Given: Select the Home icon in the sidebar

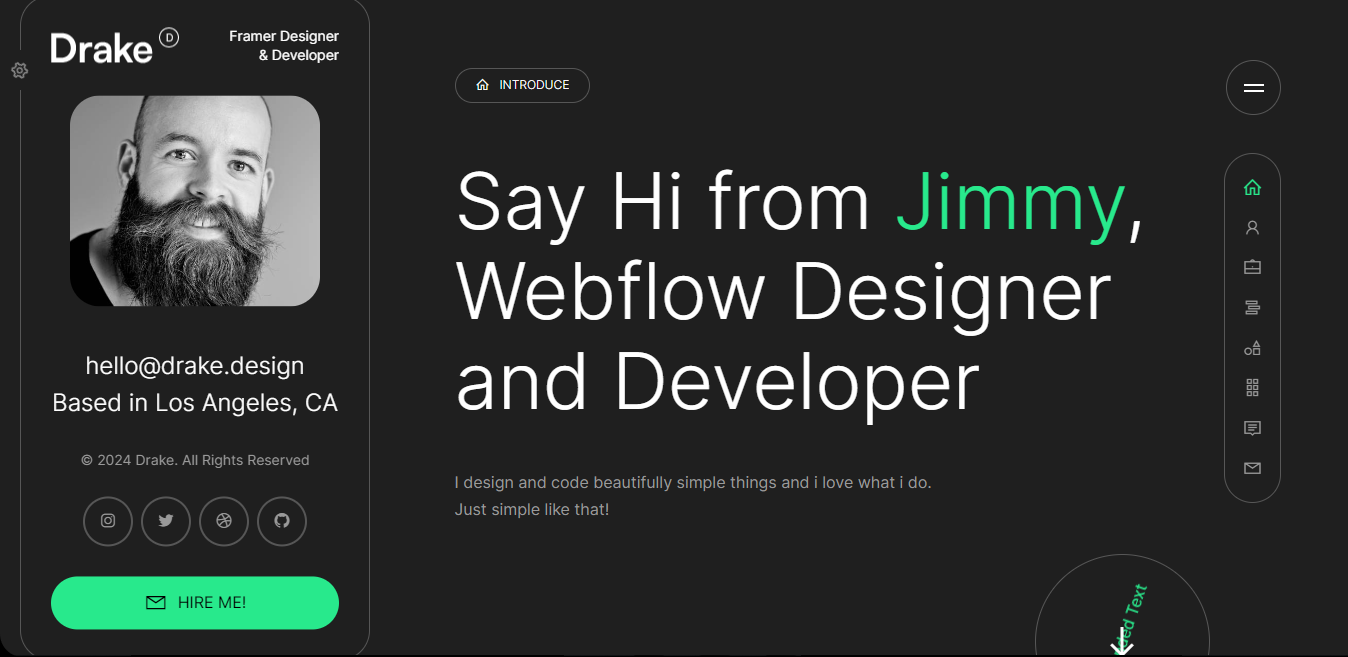Looking at the screenshot, I should (1252, 186).
